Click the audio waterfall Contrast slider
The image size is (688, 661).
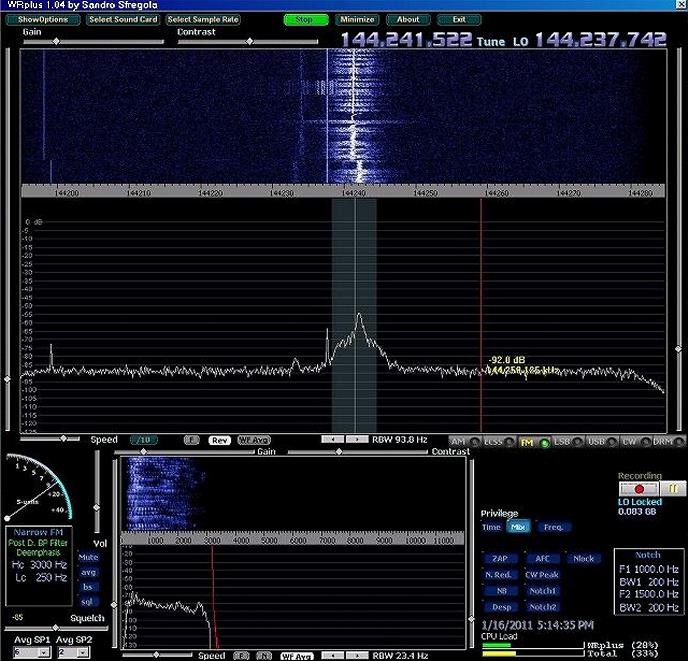coord(357,452)
